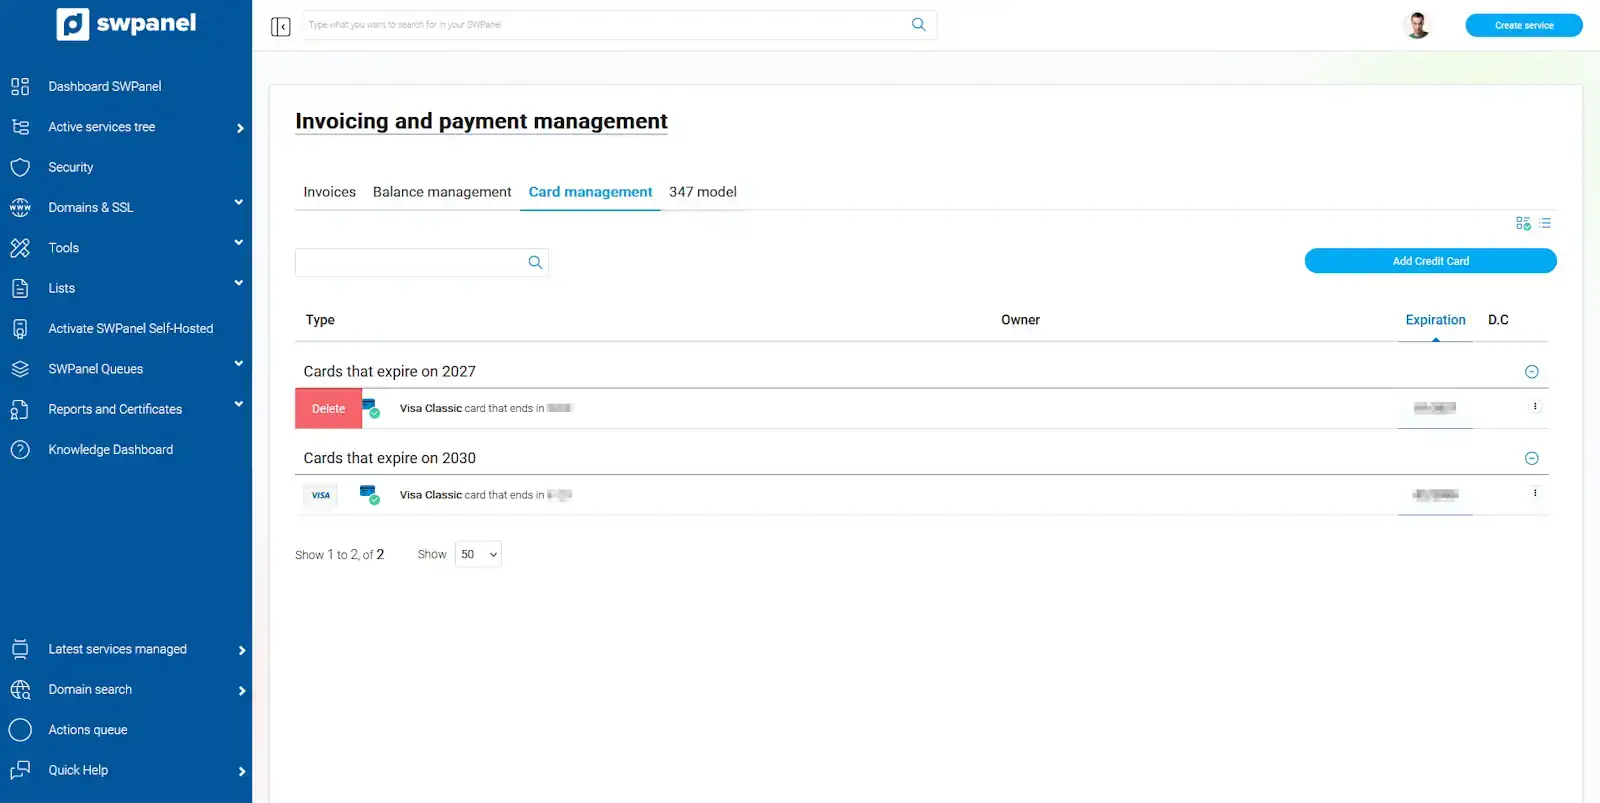Collapse the 'Cards that expire on 2027' group
The height and width of the screenshot is (803, 1600).
coord(1531,372)
